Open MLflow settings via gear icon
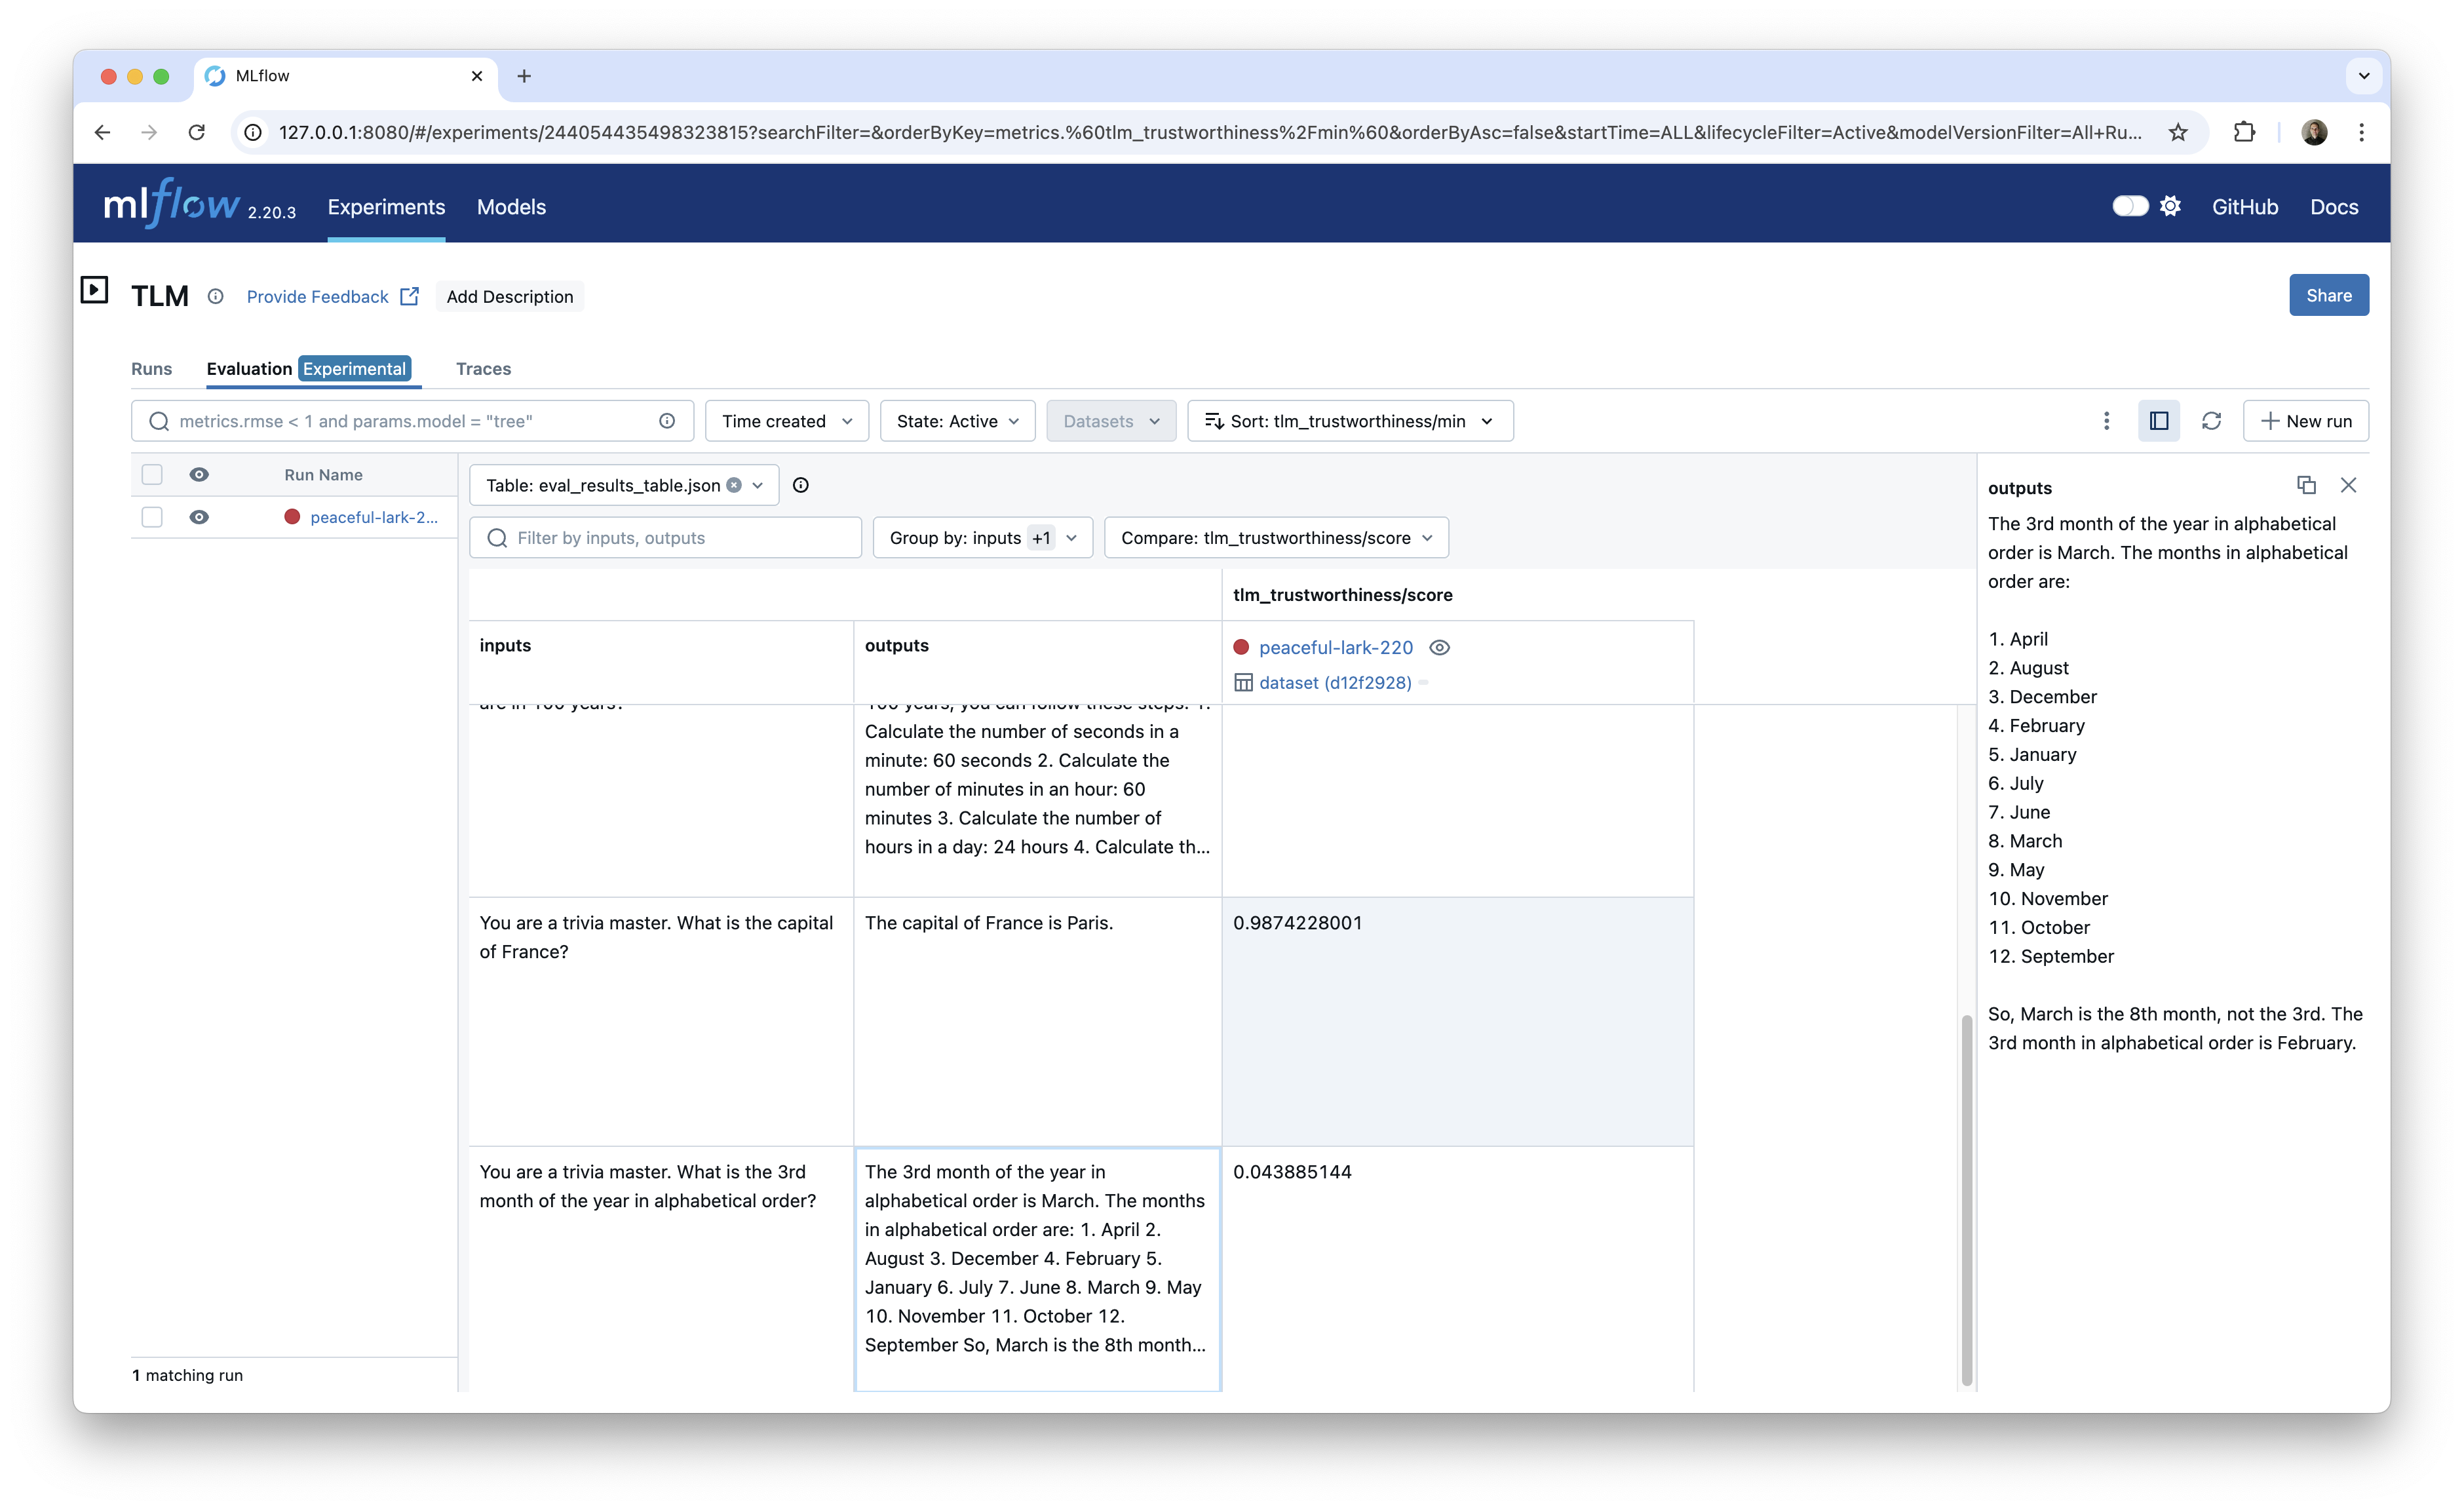The image size is (2464, 1510). point(2171,205)
